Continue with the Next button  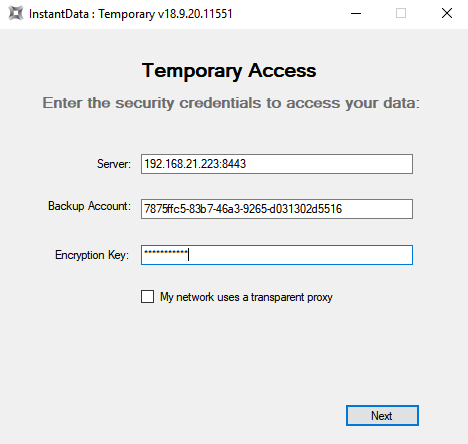pos(382,415)
